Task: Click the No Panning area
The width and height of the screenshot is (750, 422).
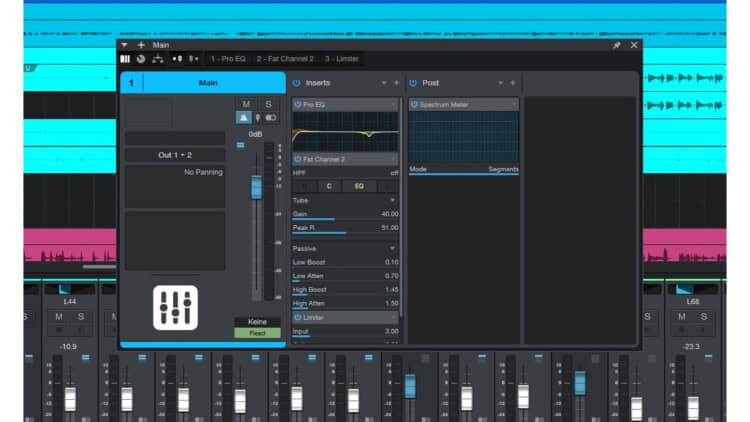Action: tap(175, 187)
